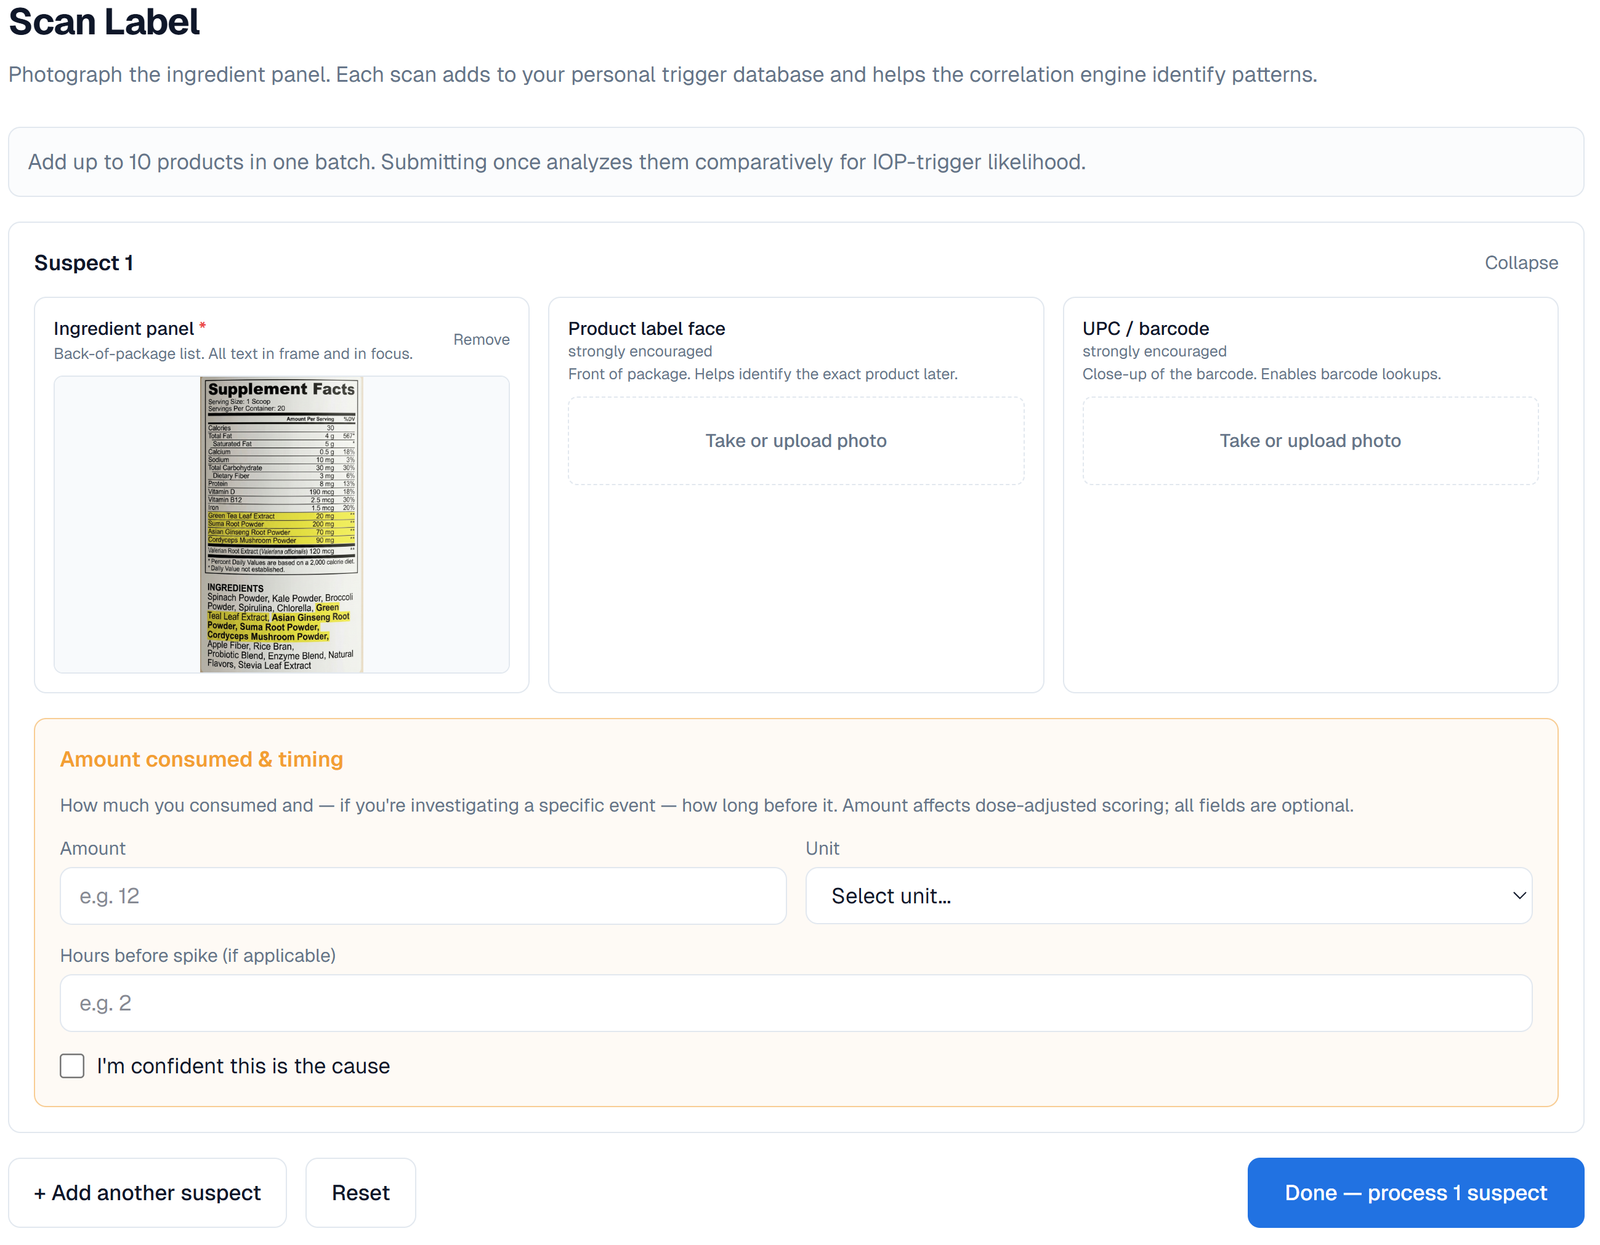Viewport: 1600px width, 1245px height.
Task: Click the Ingredient panel label
Action: pyautogui.click(x=124, y=329)
